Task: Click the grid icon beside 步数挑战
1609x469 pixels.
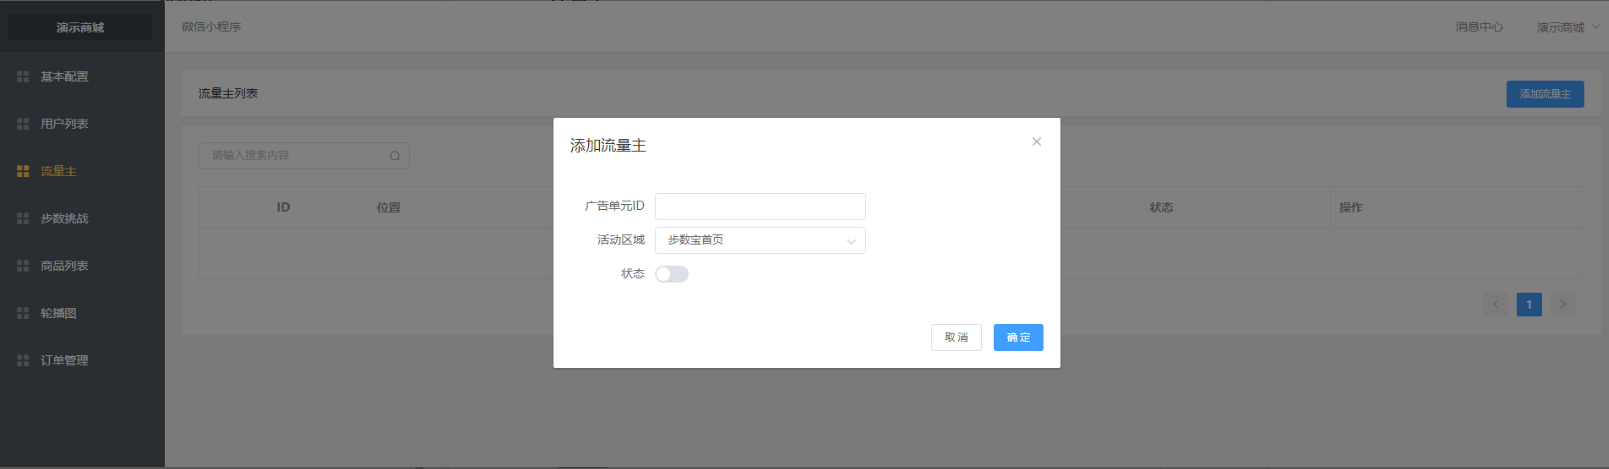Action: pos(23,218)
